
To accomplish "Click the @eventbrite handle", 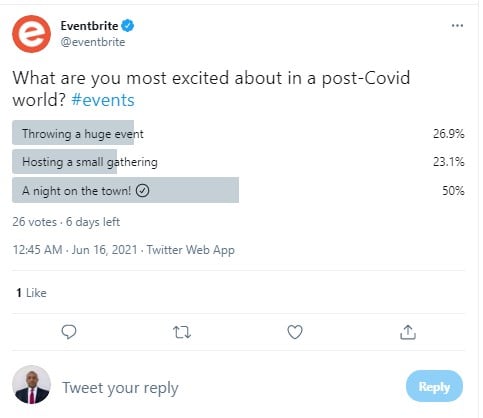I will tap(93, 42).
